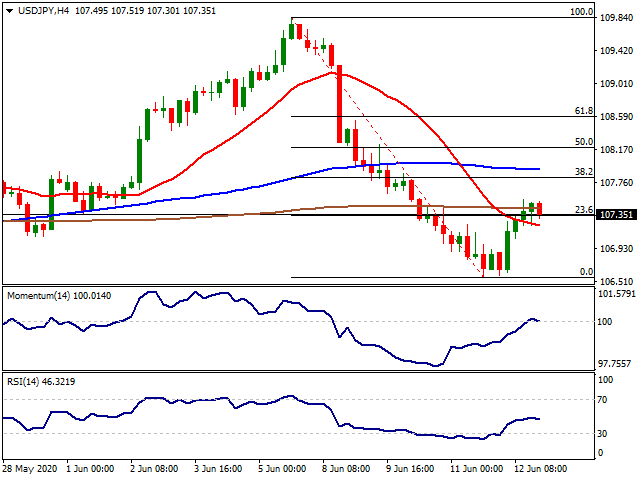Click the RSI 30 level label
The width and height of the screenshot is (640, 480).
coord(602,434)
